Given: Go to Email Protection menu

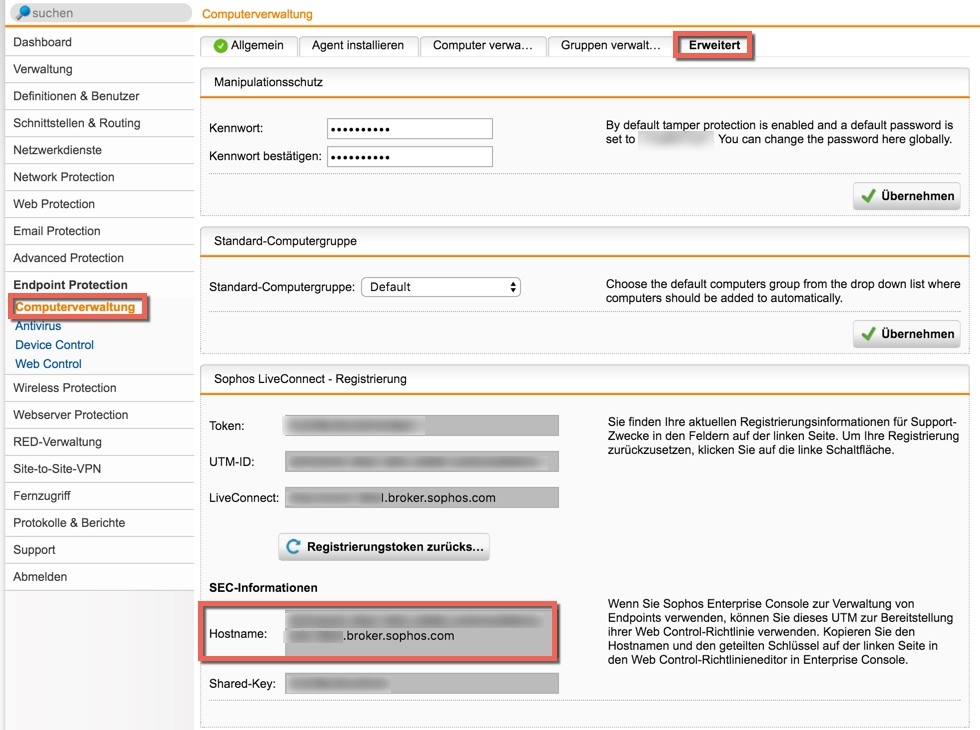Looking at the screenshot, I should [99, 231].
